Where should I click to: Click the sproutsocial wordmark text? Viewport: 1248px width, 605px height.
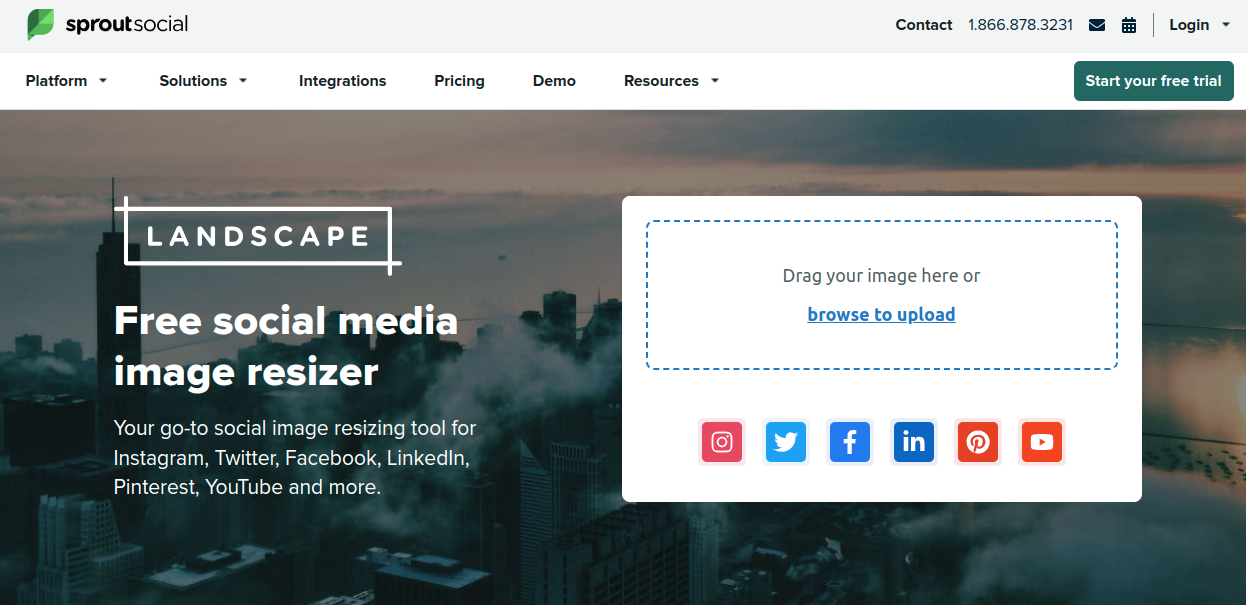point(127,25)
